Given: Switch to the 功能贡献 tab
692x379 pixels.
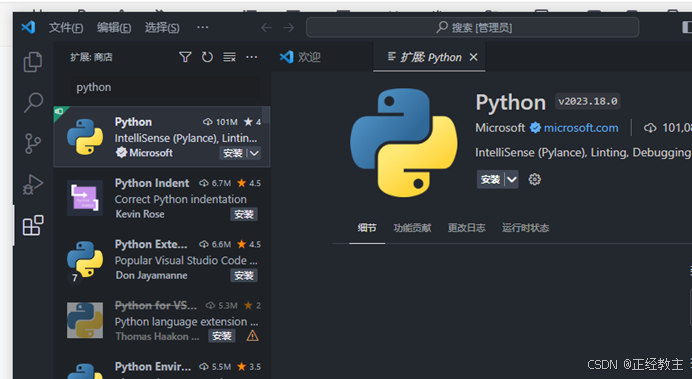Looking at the screenshot, I should point(412,228).
